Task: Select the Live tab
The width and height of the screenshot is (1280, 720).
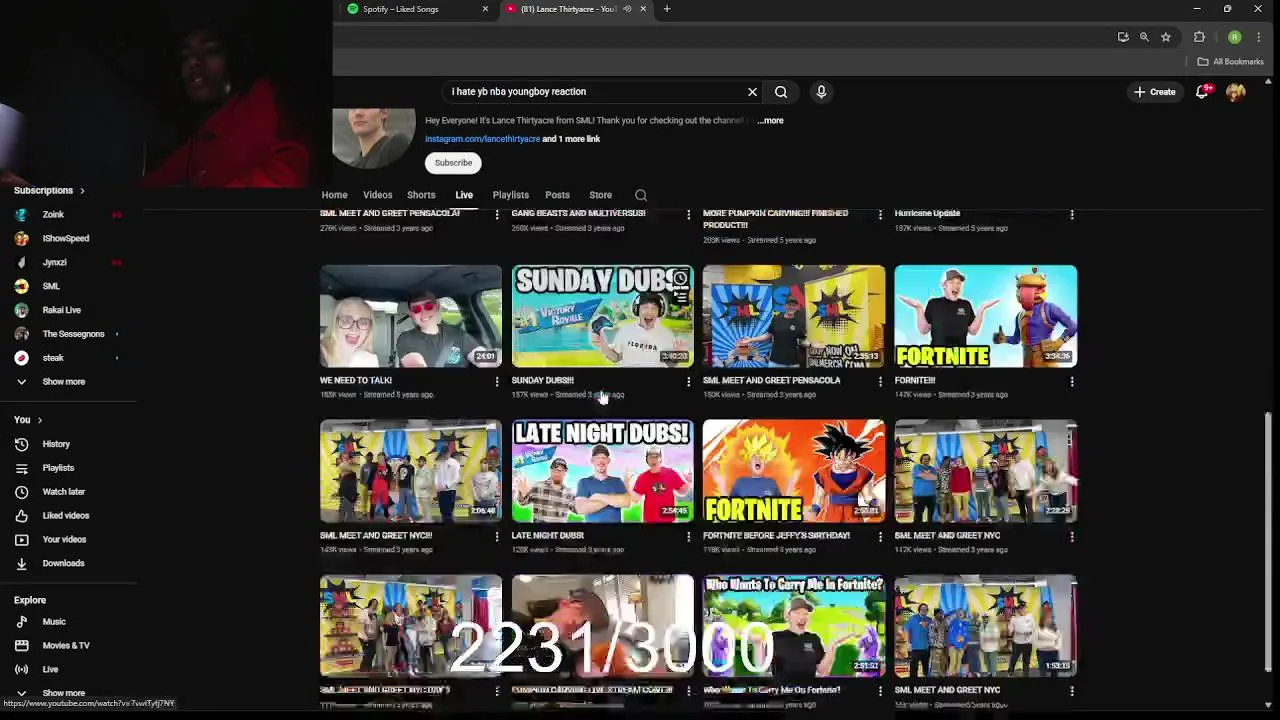Action: [x=464, y=195]
